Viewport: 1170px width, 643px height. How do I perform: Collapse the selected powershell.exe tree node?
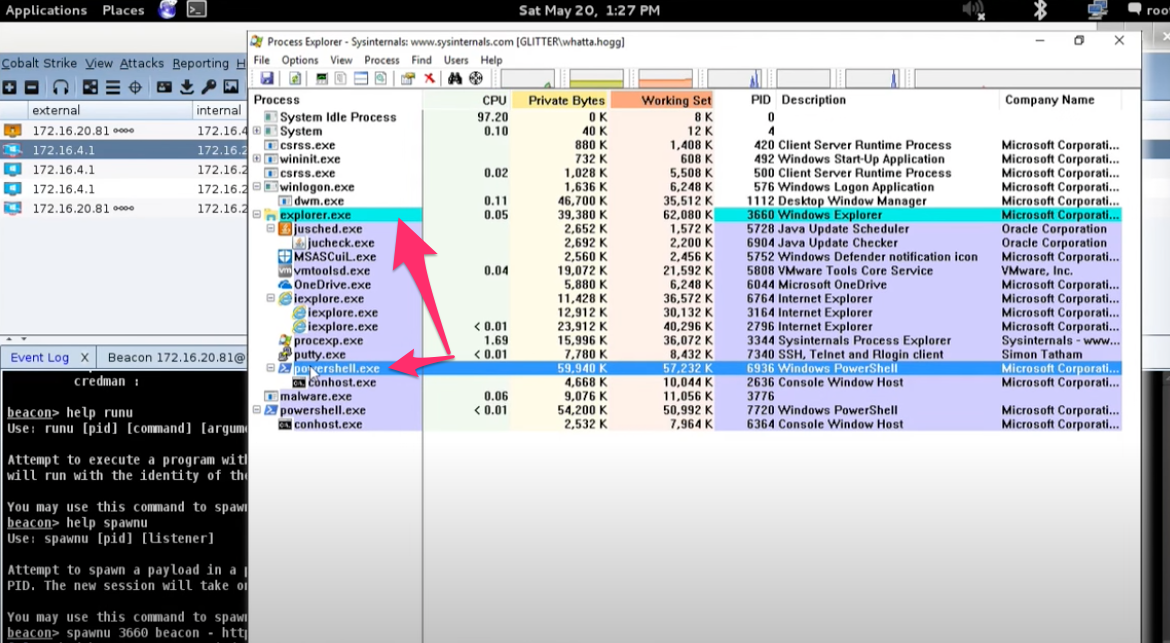pos(272,368)
